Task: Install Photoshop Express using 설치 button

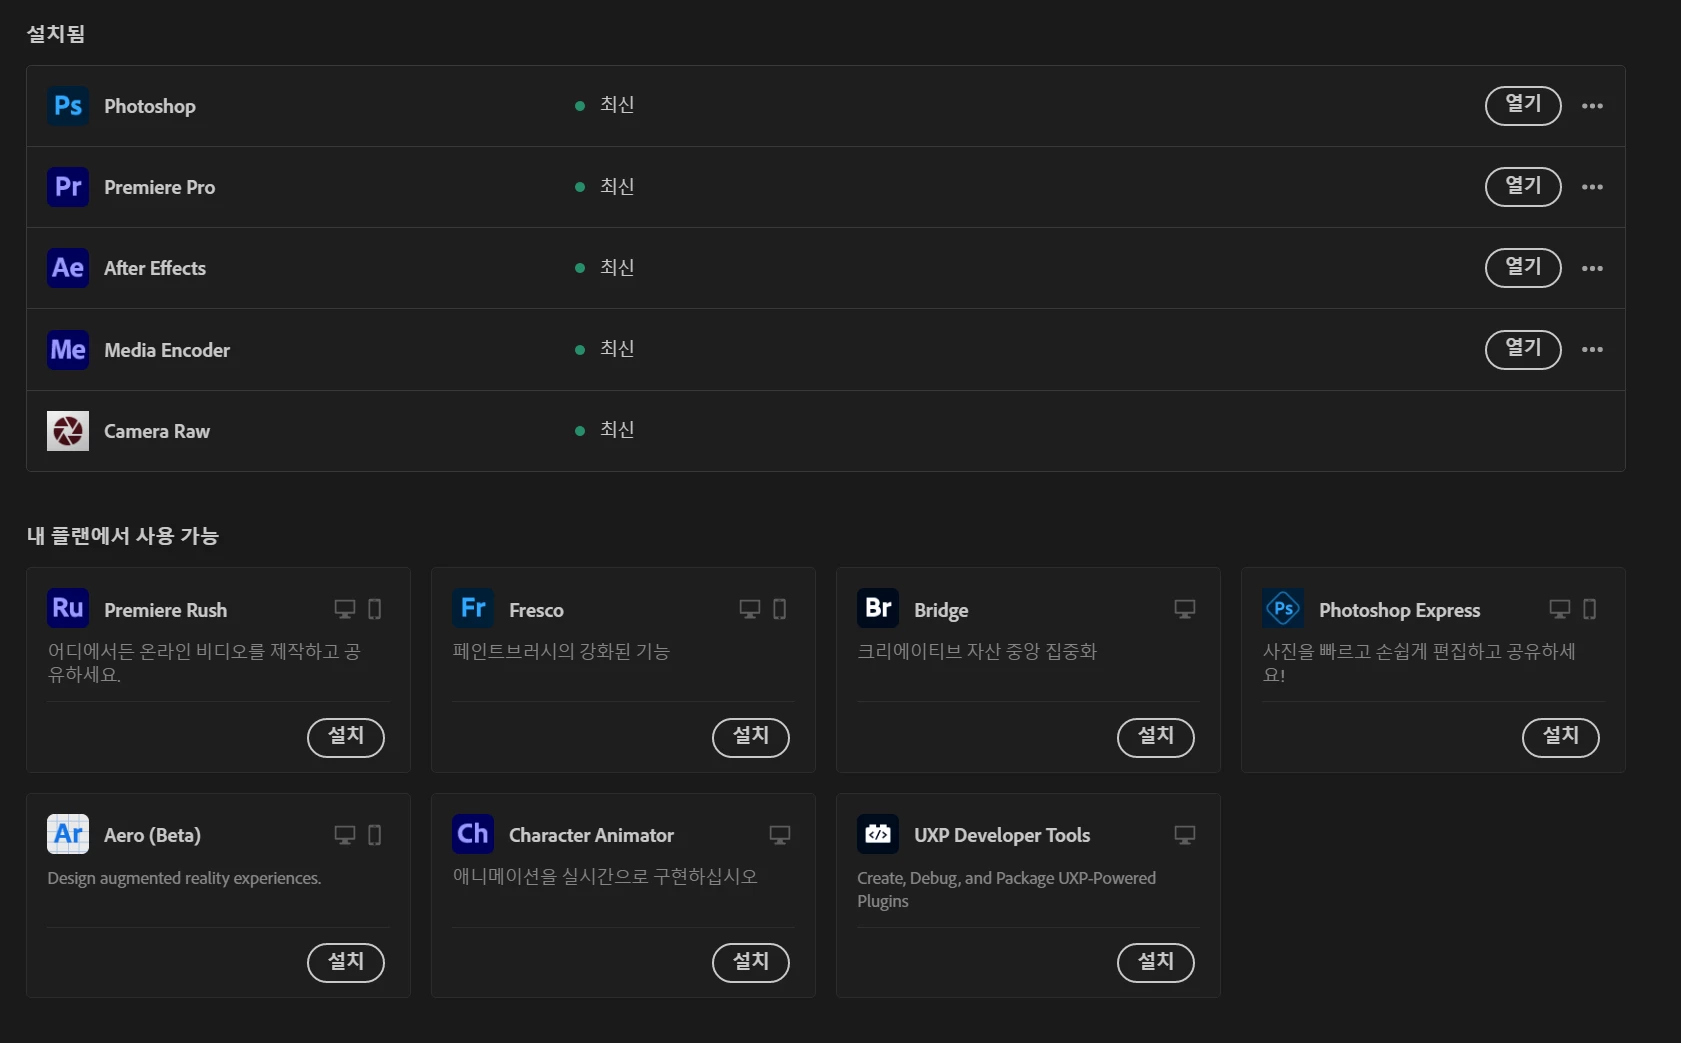Action: [x=1561, y=738]
